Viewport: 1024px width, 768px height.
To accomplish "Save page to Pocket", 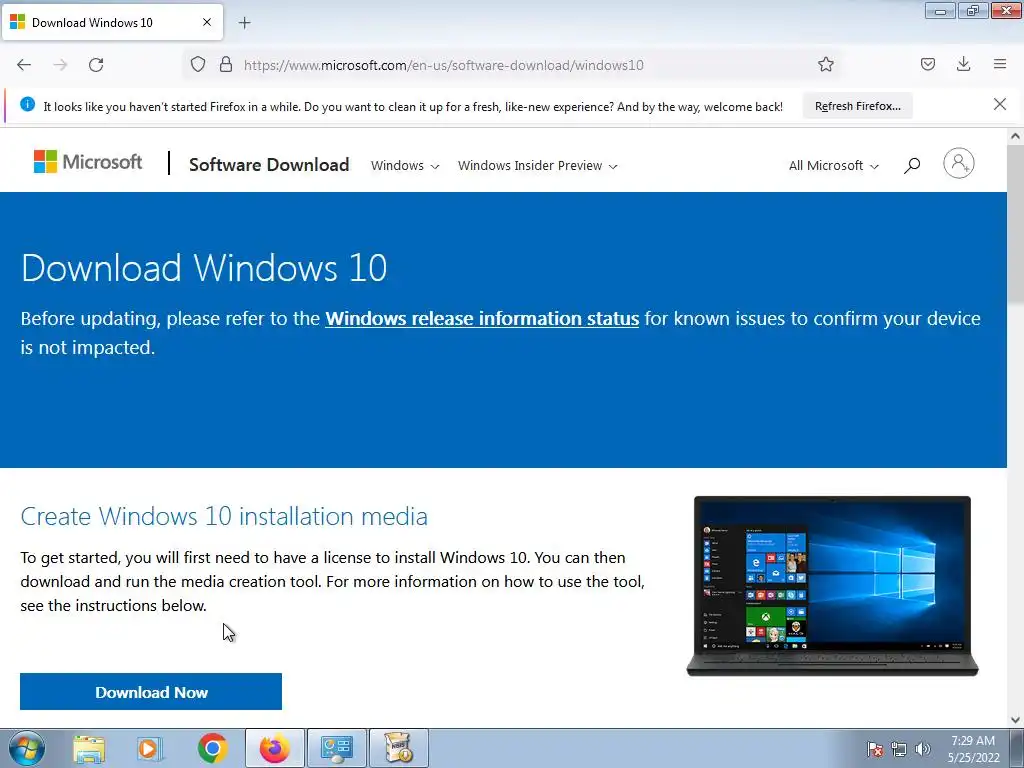I will point(927,64).
